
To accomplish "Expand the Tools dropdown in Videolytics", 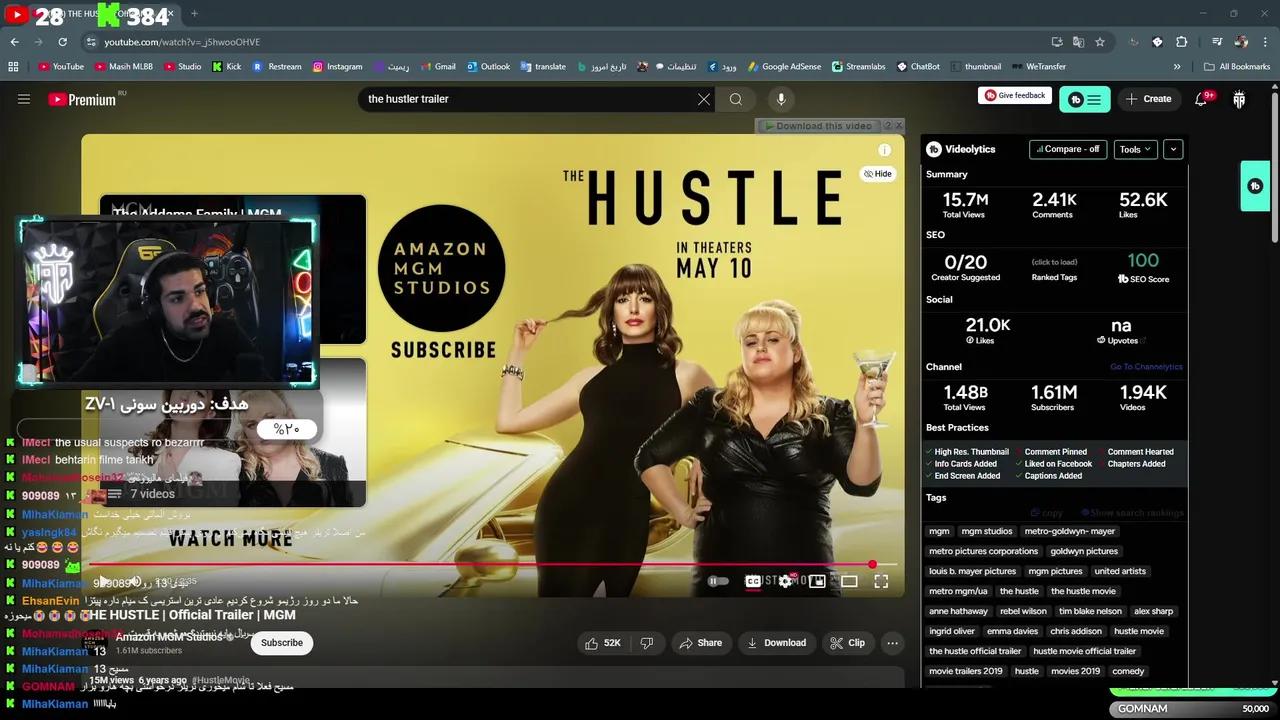I will [x=1135, y=149].
